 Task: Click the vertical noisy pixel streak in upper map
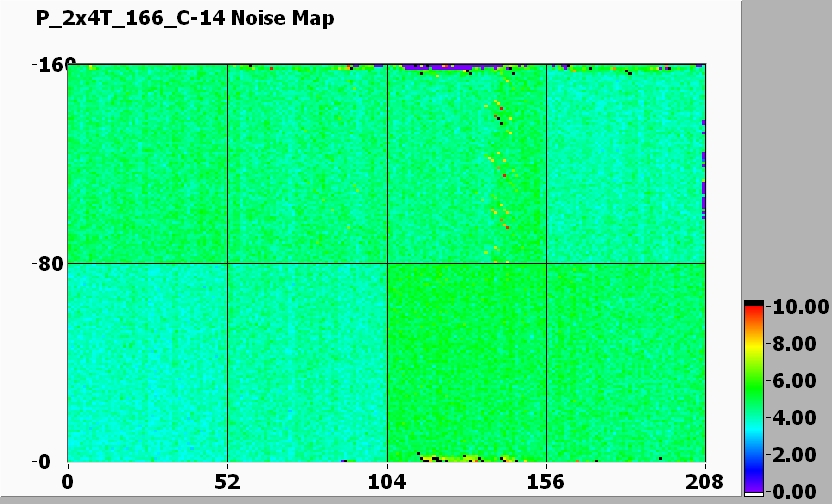(497, 170)
